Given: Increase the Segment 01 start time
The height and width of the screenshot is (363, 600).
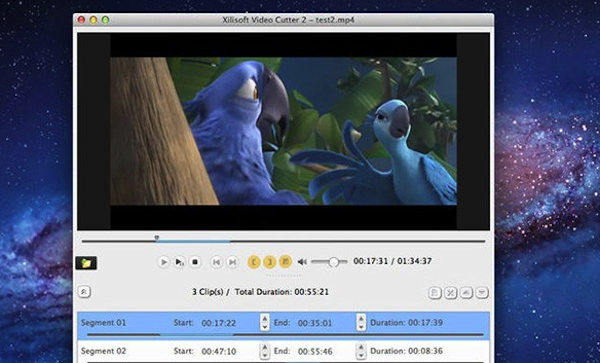Looking at the screenshot, I should (x=264, y=318).
